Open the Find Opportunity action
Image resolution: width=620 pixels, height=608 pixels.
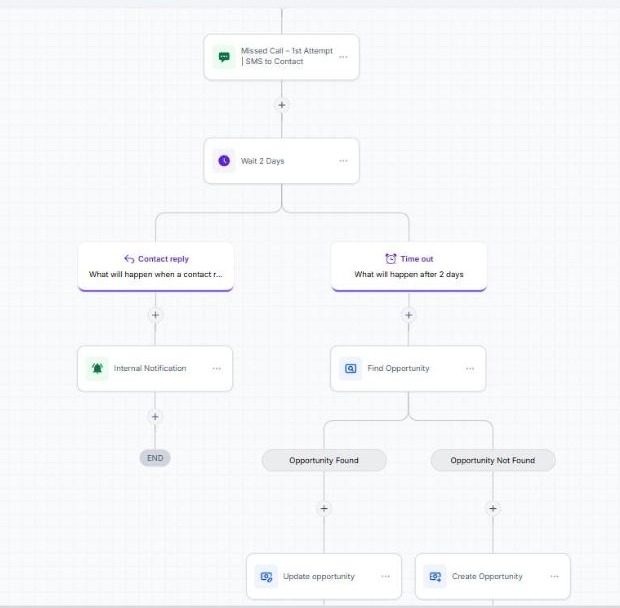coord(408,368)
